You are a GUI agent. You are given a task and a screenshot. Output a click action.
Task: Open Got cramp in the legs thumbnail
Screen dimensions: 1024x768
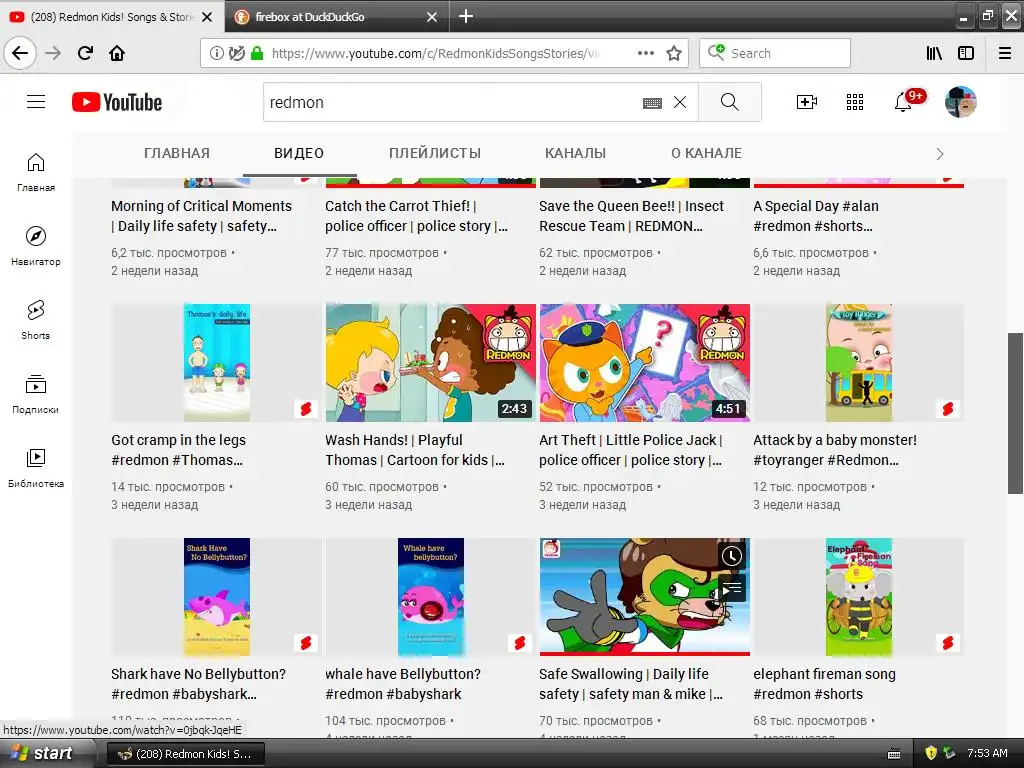click(x=216, y=362)
